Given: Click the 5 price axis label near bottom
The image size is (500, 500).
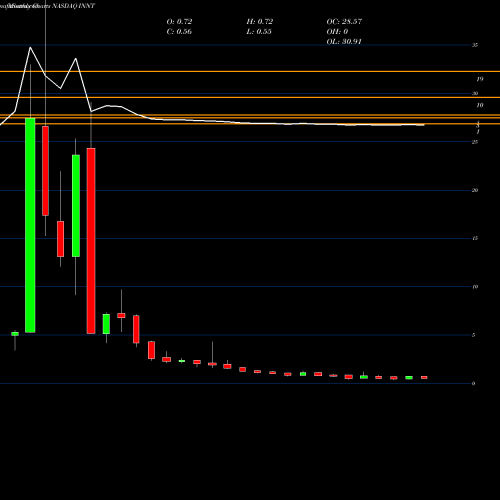Looking at the screenshot, I should click(x=473, y=335).
